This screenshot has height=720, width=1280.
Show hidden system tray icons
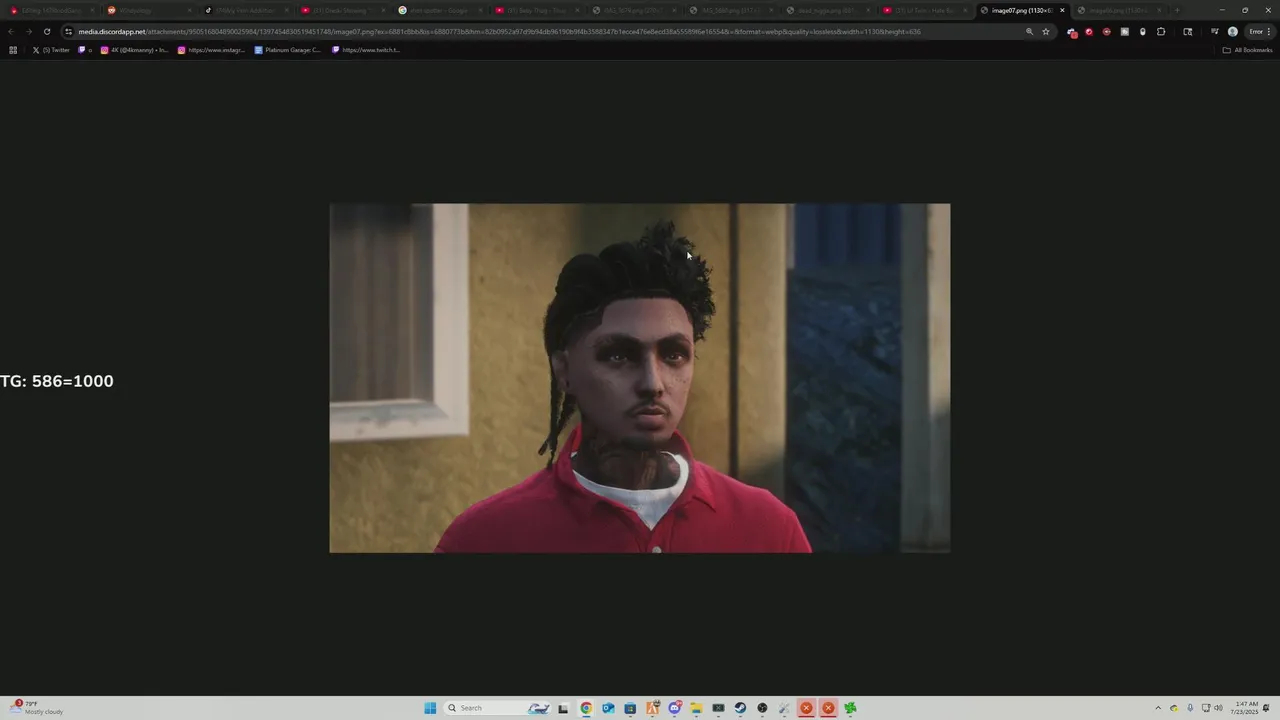click(1158, 708)
